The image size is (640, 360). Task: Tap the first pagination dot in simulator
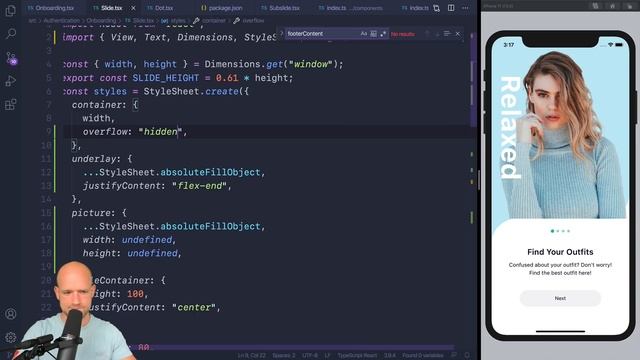tap(552, 231)
